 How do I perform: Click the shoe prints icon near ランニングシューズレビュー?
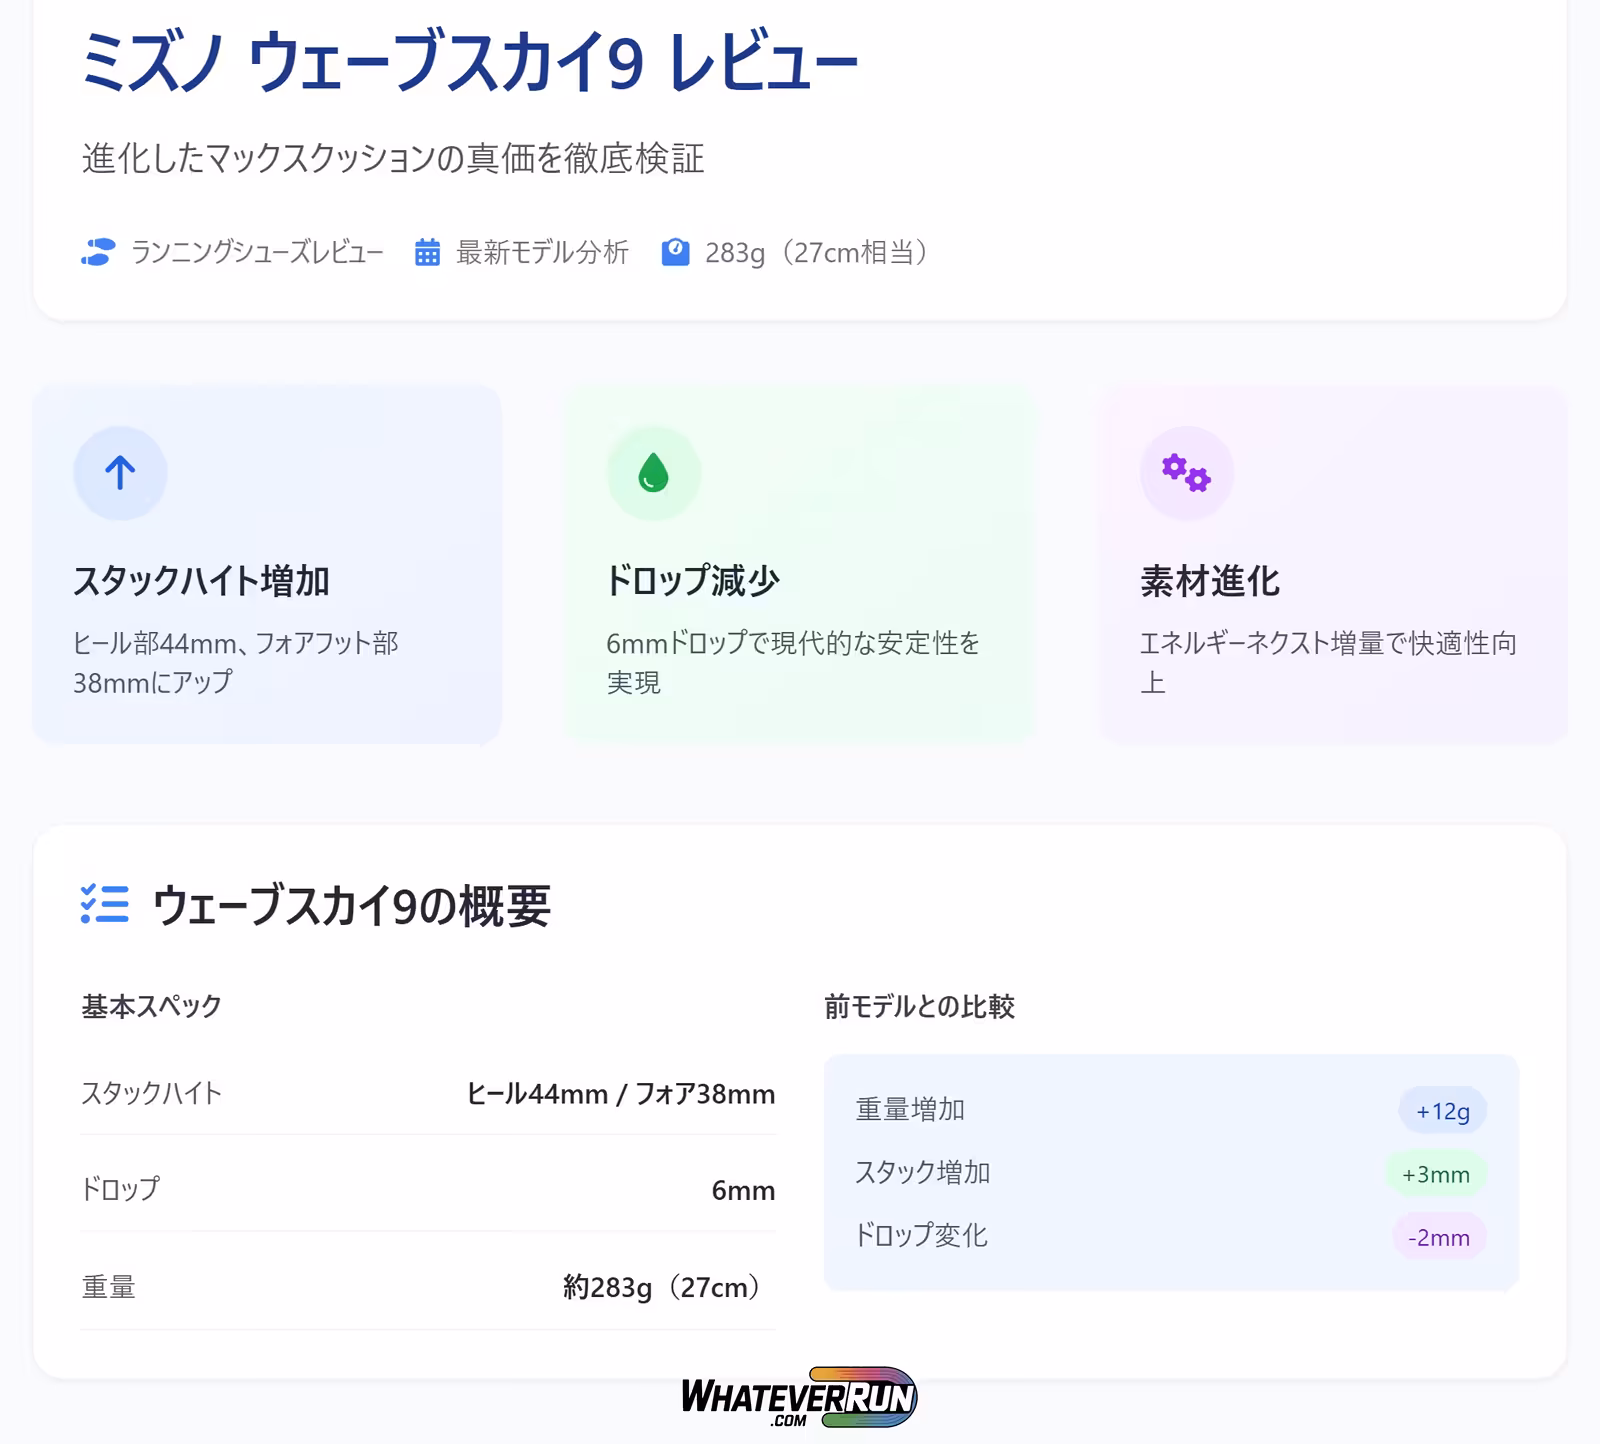[98, 252]
